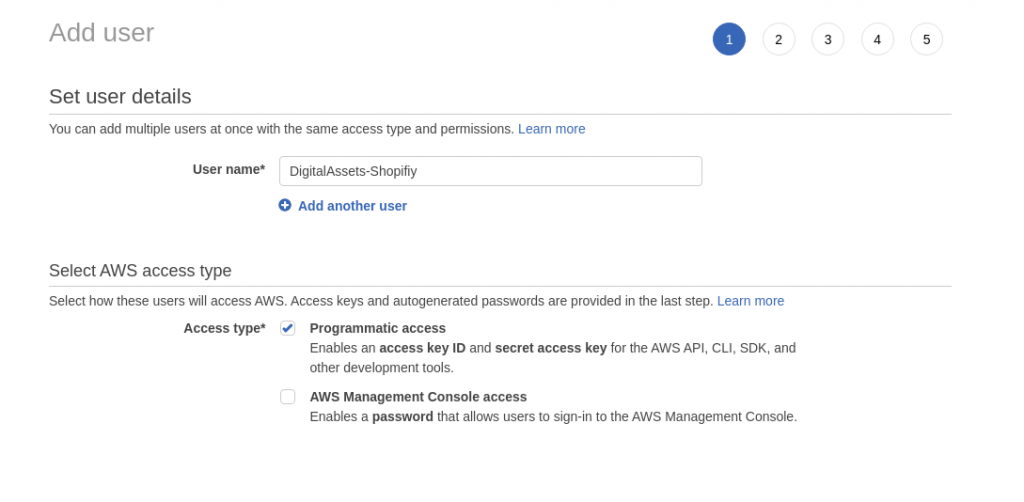Image resolution: width=1024 pixels, height=502 pixels.
Task: Click the Access type* label
Action: tap(224, 328)
